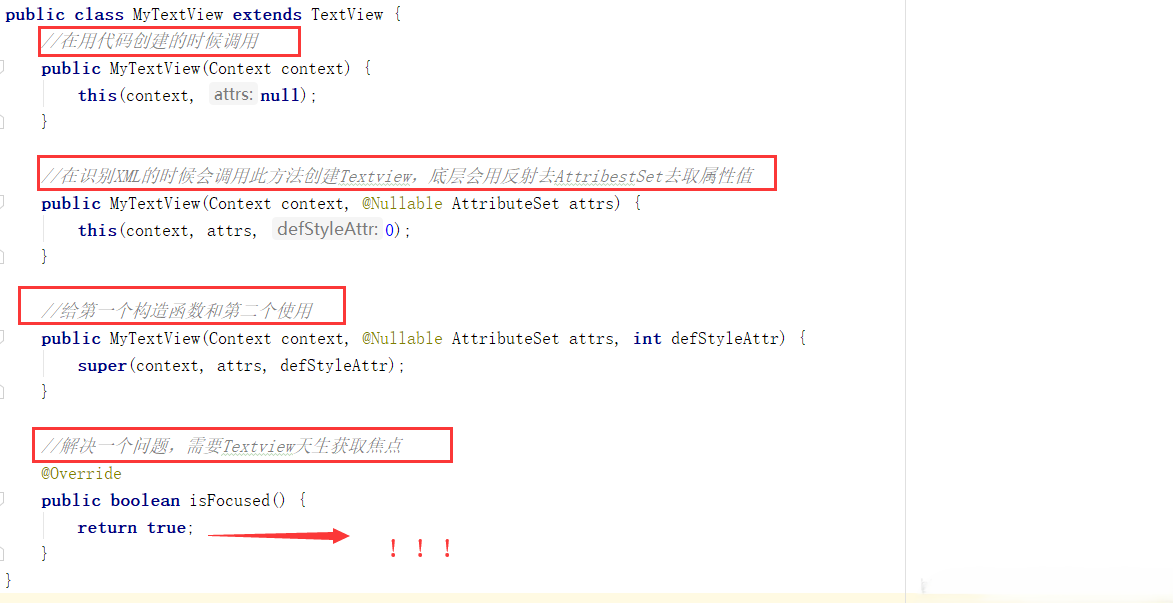1173x603 pixels.
Task: Click the TextView superclass after extends
Action: pos(347,15)
